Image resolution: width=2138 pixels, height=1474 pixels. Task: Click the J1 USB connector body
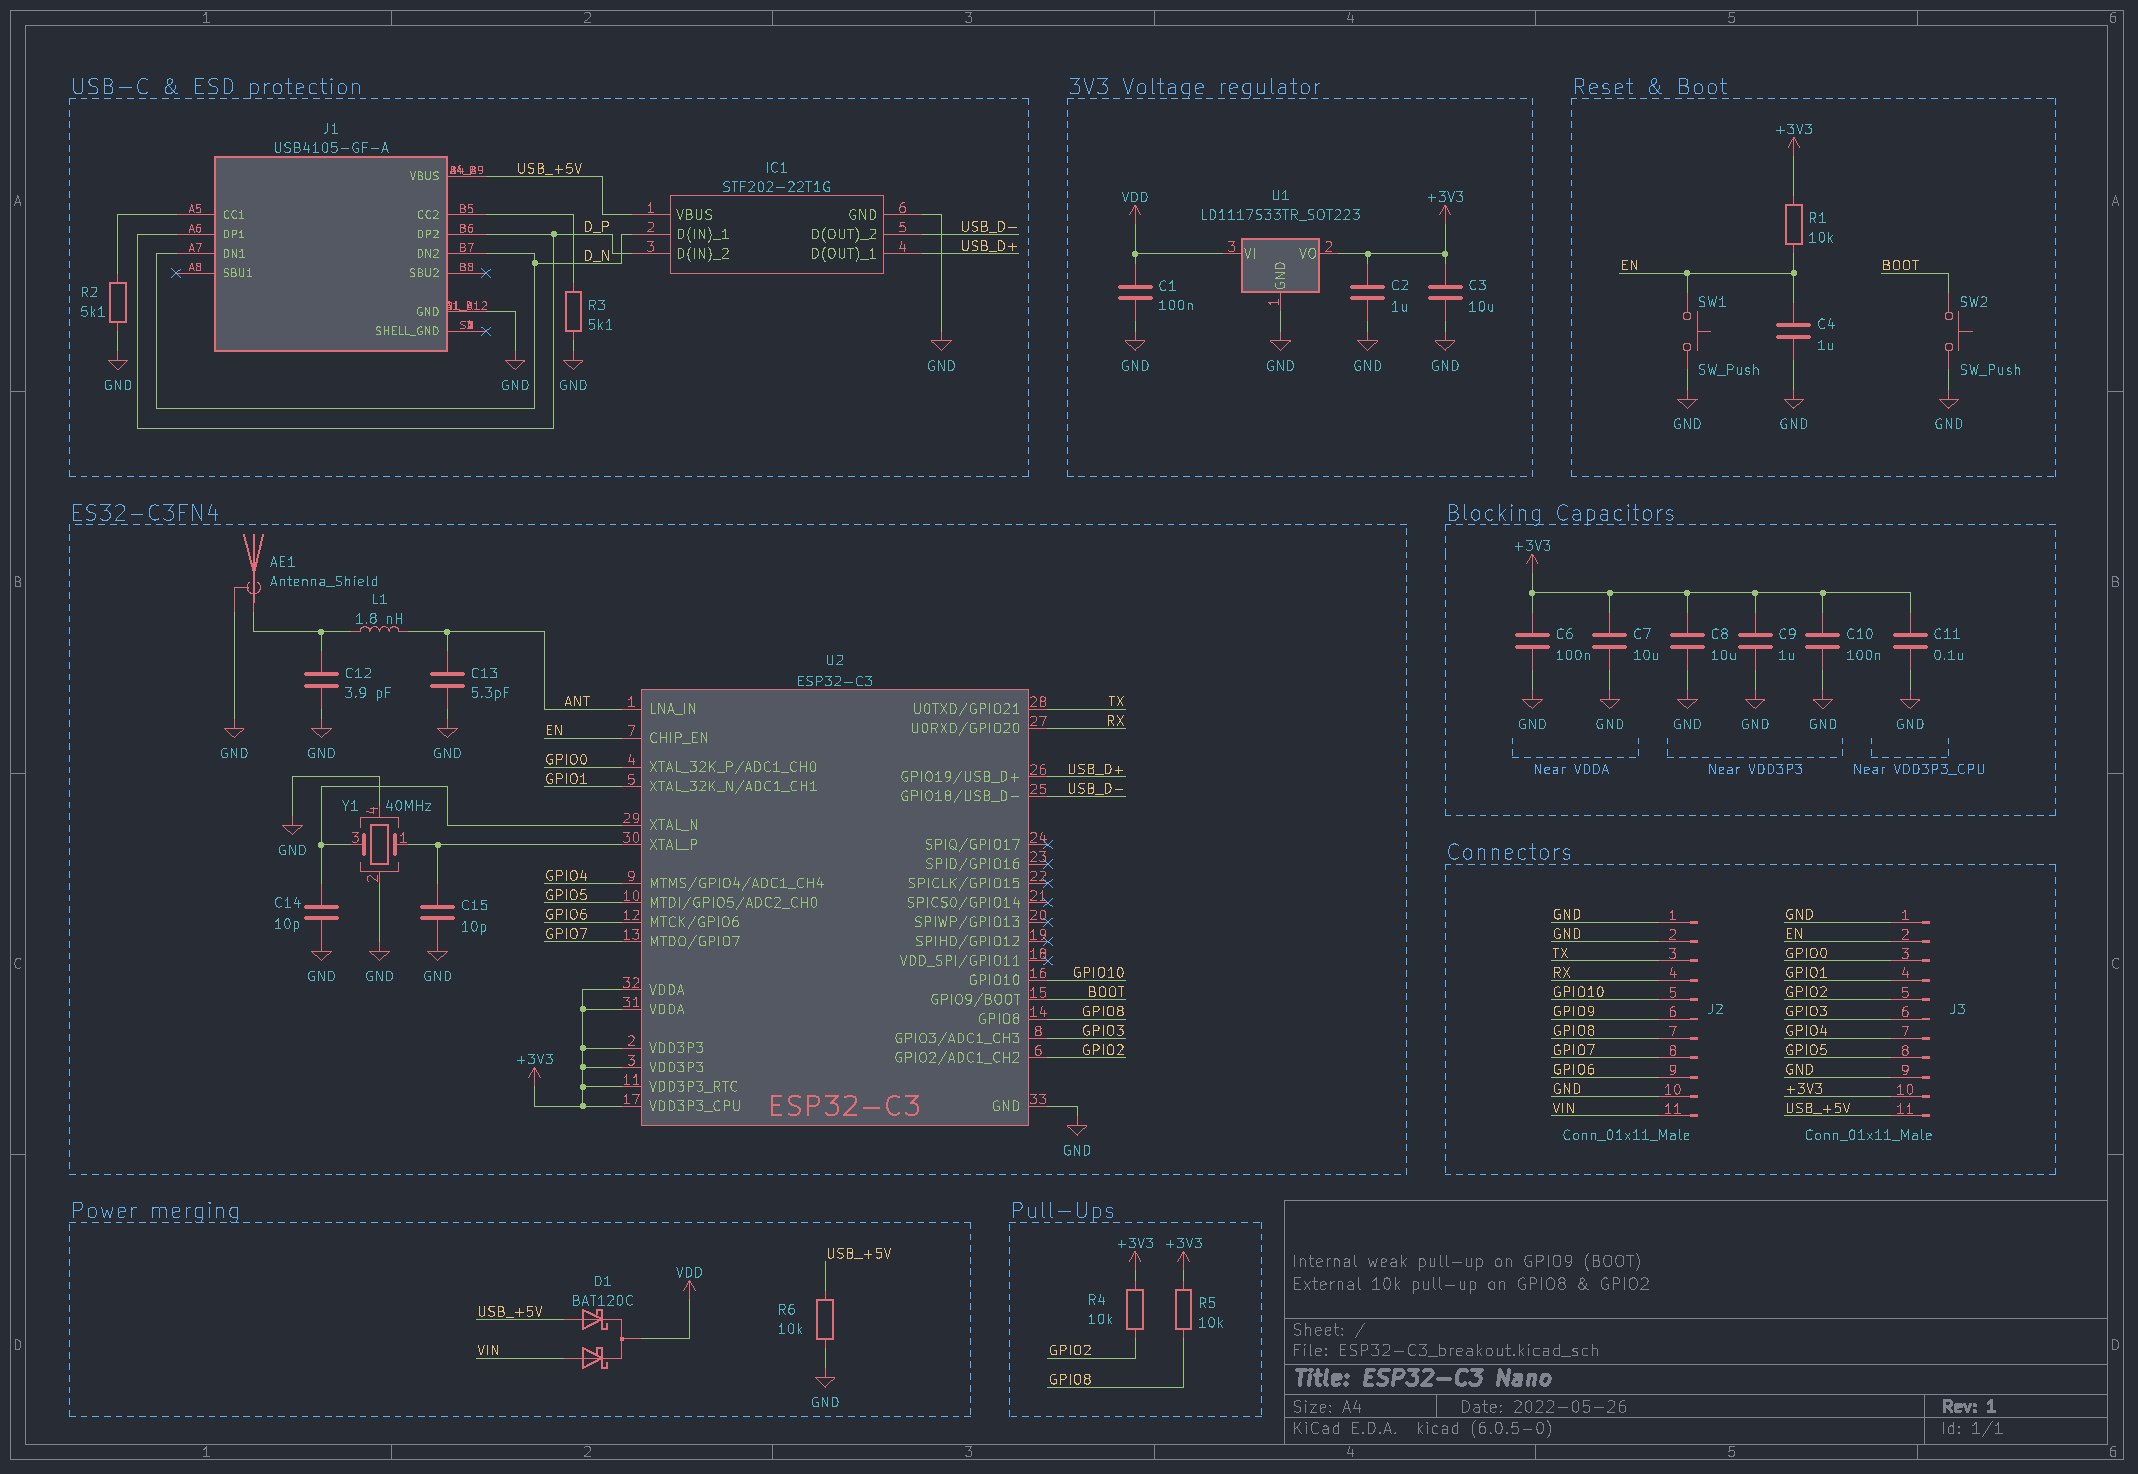[331, 254]
